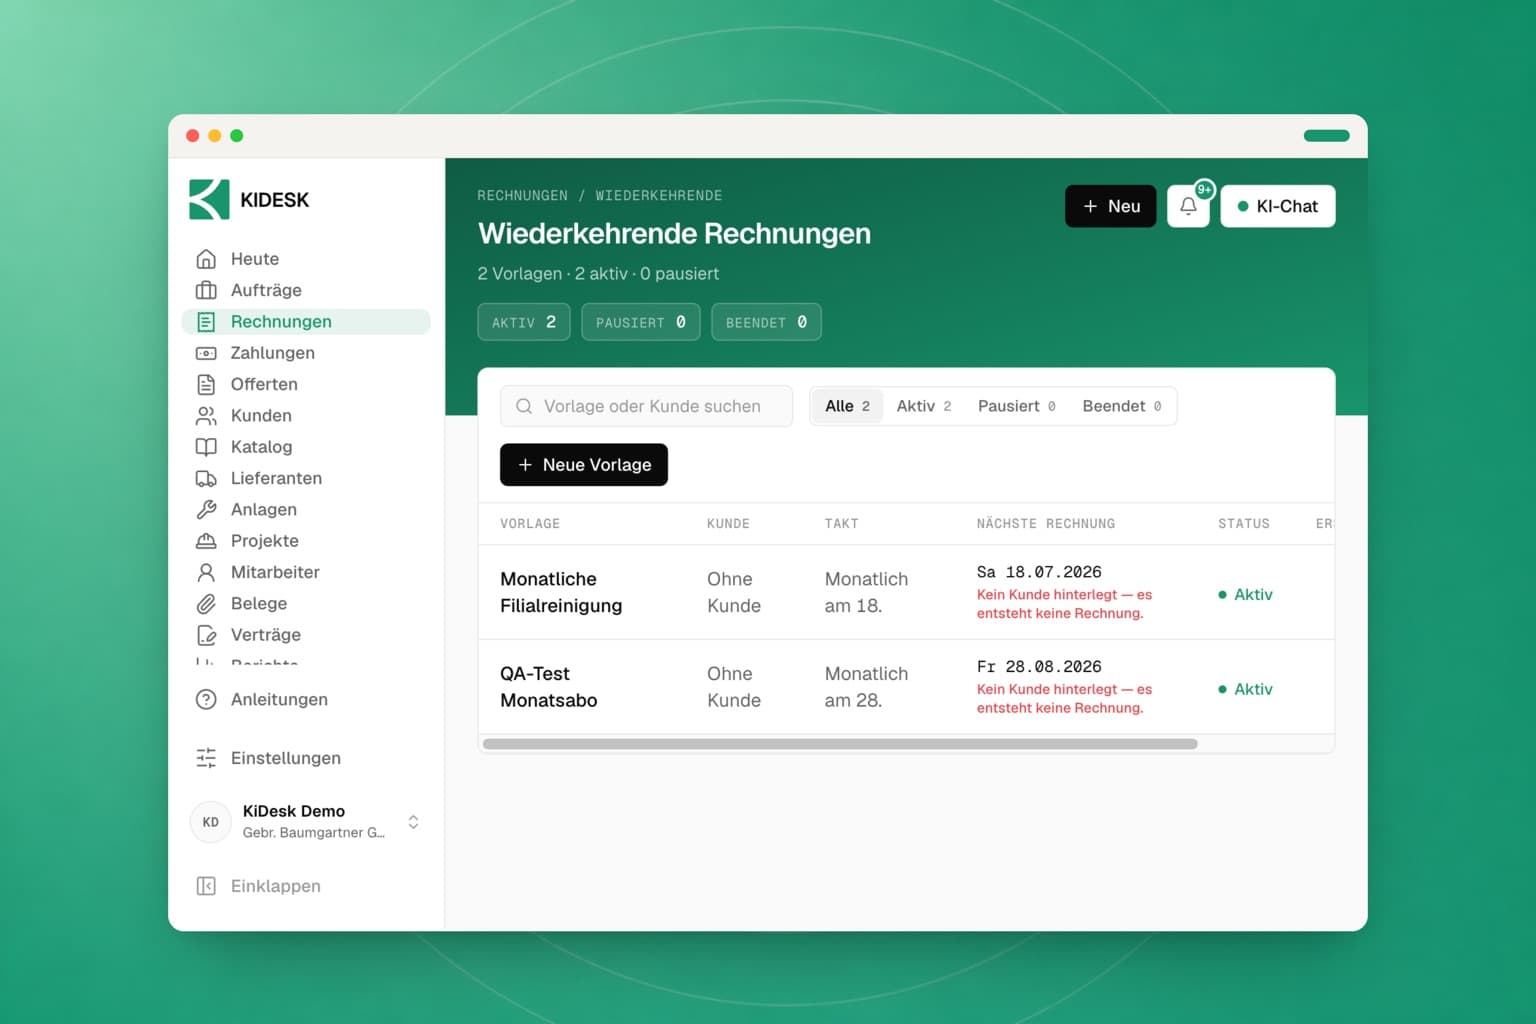Click the BEENDET 0 summary chip
This screenshot has height=1024, width=1536.
pyautogui.click(x=766, y=322)
